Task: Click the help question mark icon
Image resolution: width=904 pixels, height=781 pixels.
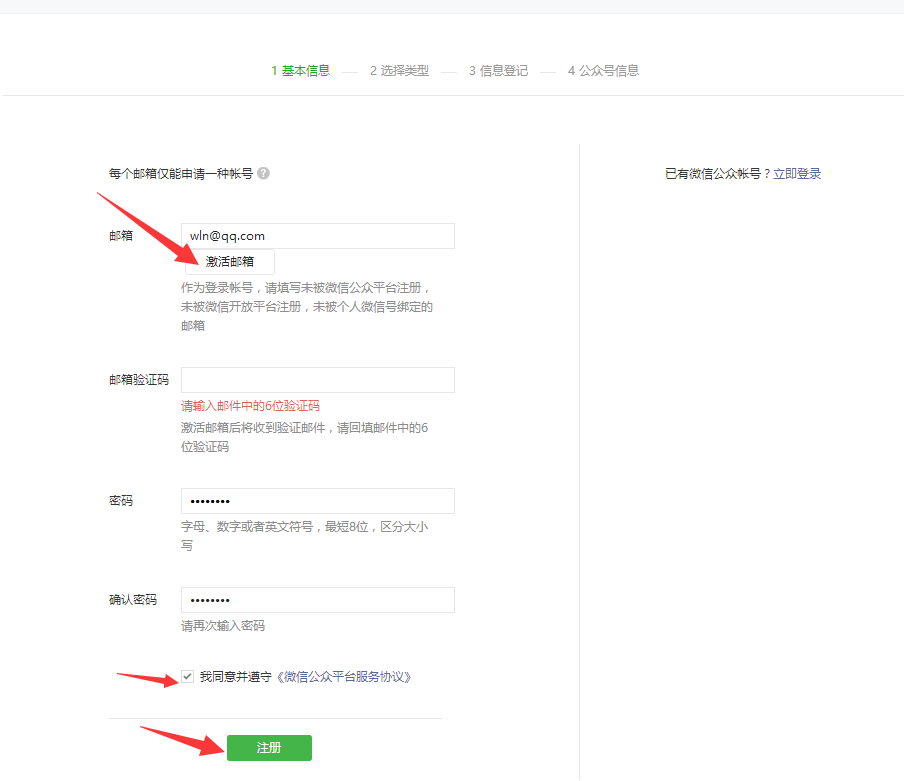Action: pyautogui.click(x=263, y=173)
